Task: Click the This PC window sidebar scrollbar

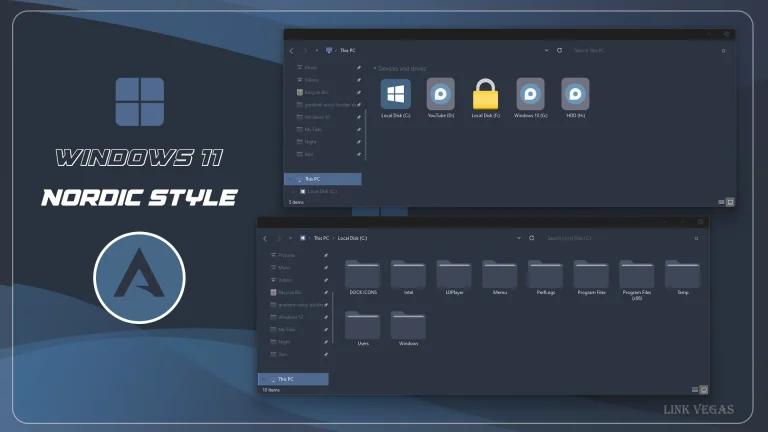Action: click(365, 135)
